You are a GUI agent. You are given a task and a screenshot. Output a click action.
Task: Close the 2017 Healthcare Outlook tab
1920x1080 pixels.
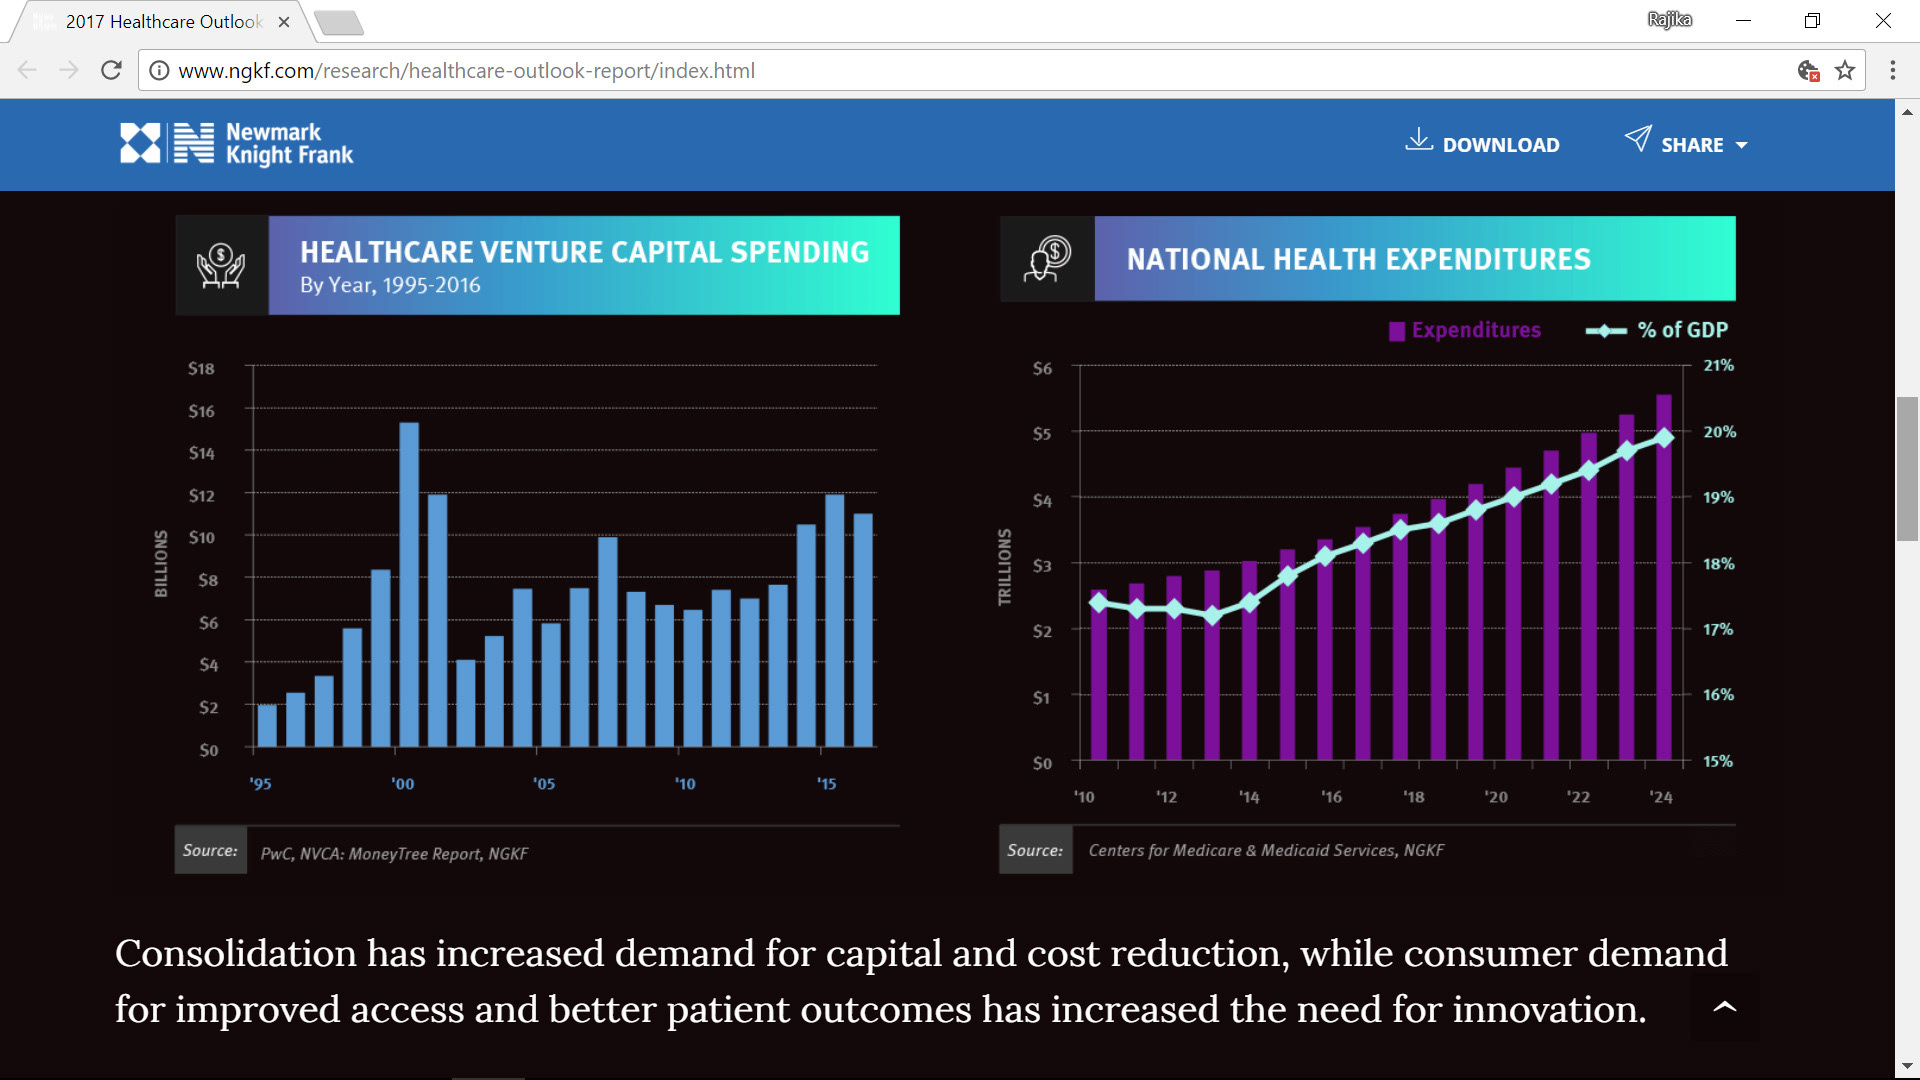tap(284, 22)
